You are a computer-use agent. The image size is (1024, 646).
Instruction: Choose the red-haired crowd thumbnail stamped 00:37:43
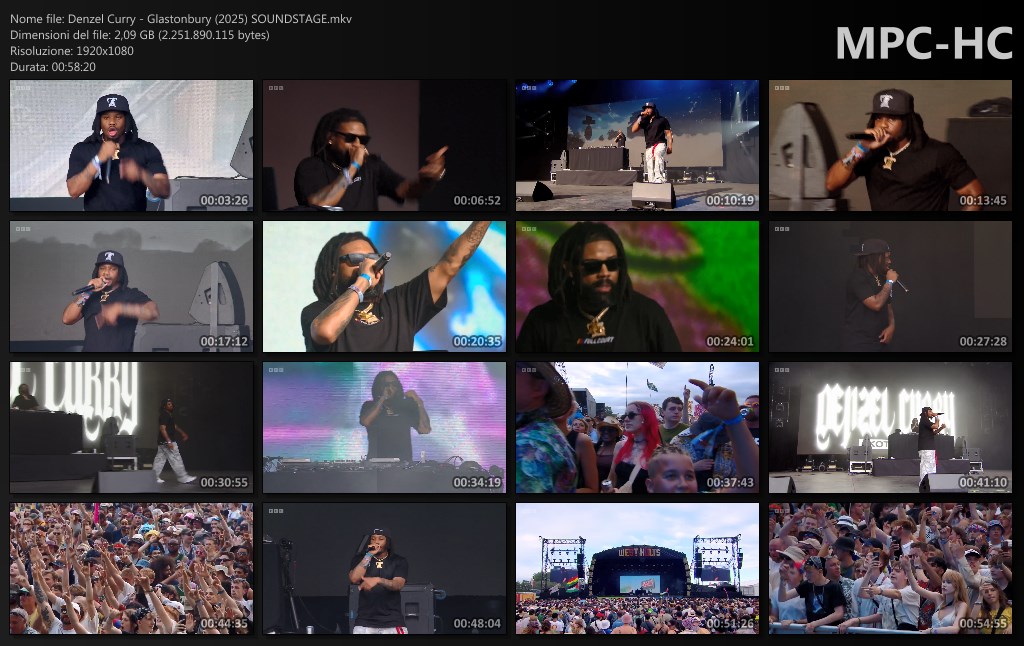pyautogui.click(x=637, y=427)
